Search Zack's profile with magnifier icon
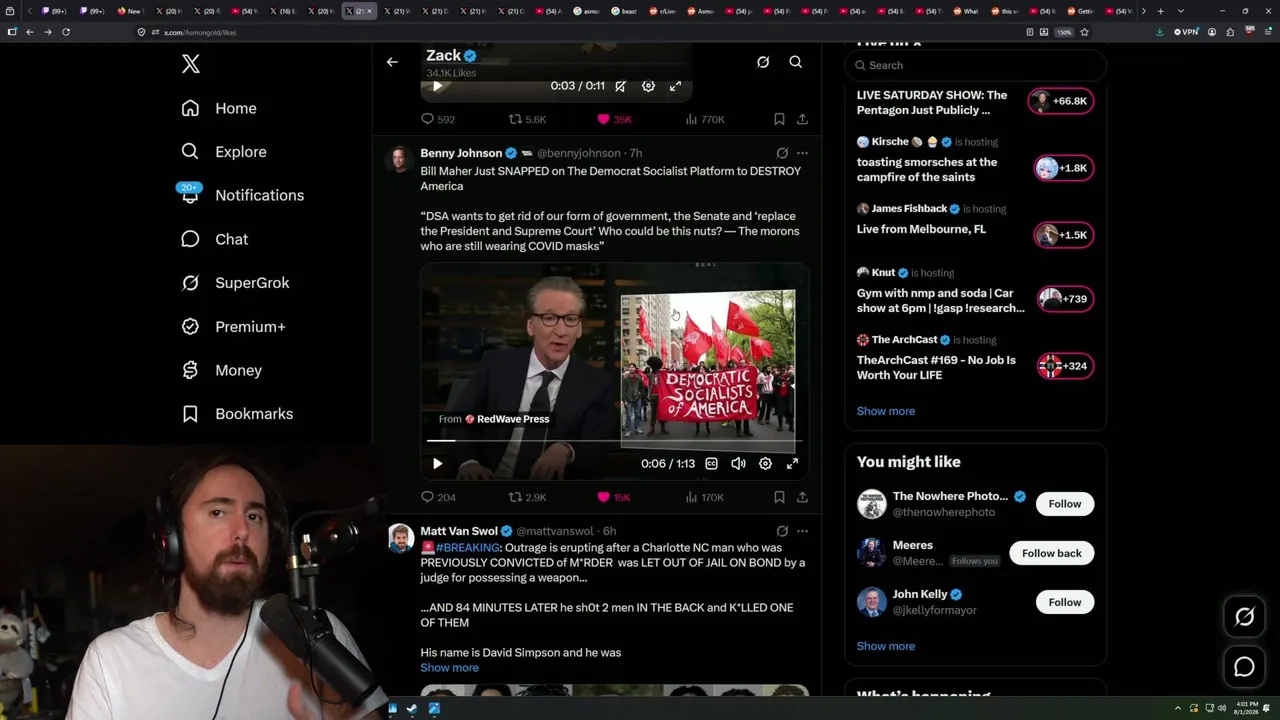 [x=796, y=62]
